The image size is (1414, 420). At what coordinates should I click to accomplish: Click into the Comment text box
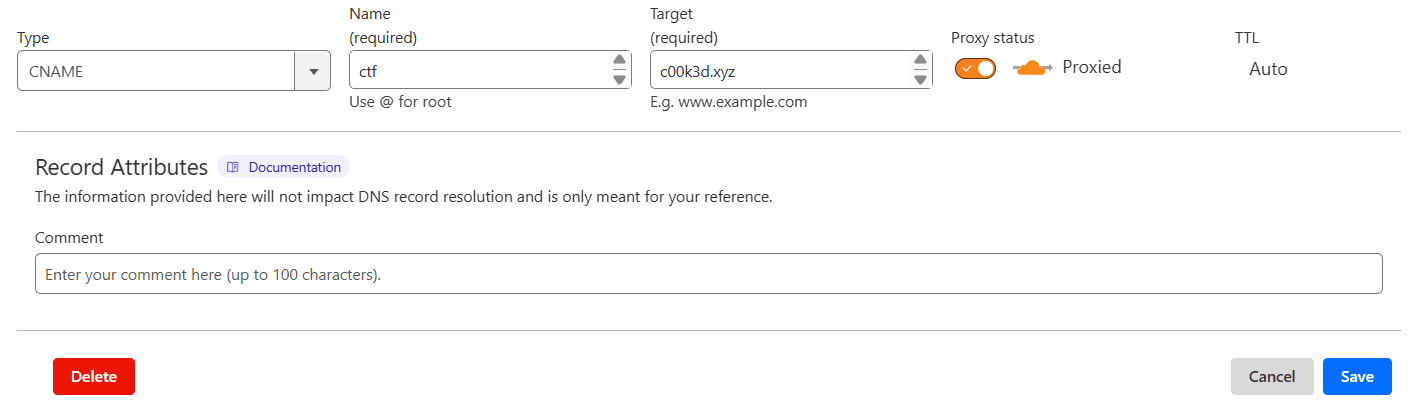708,274
